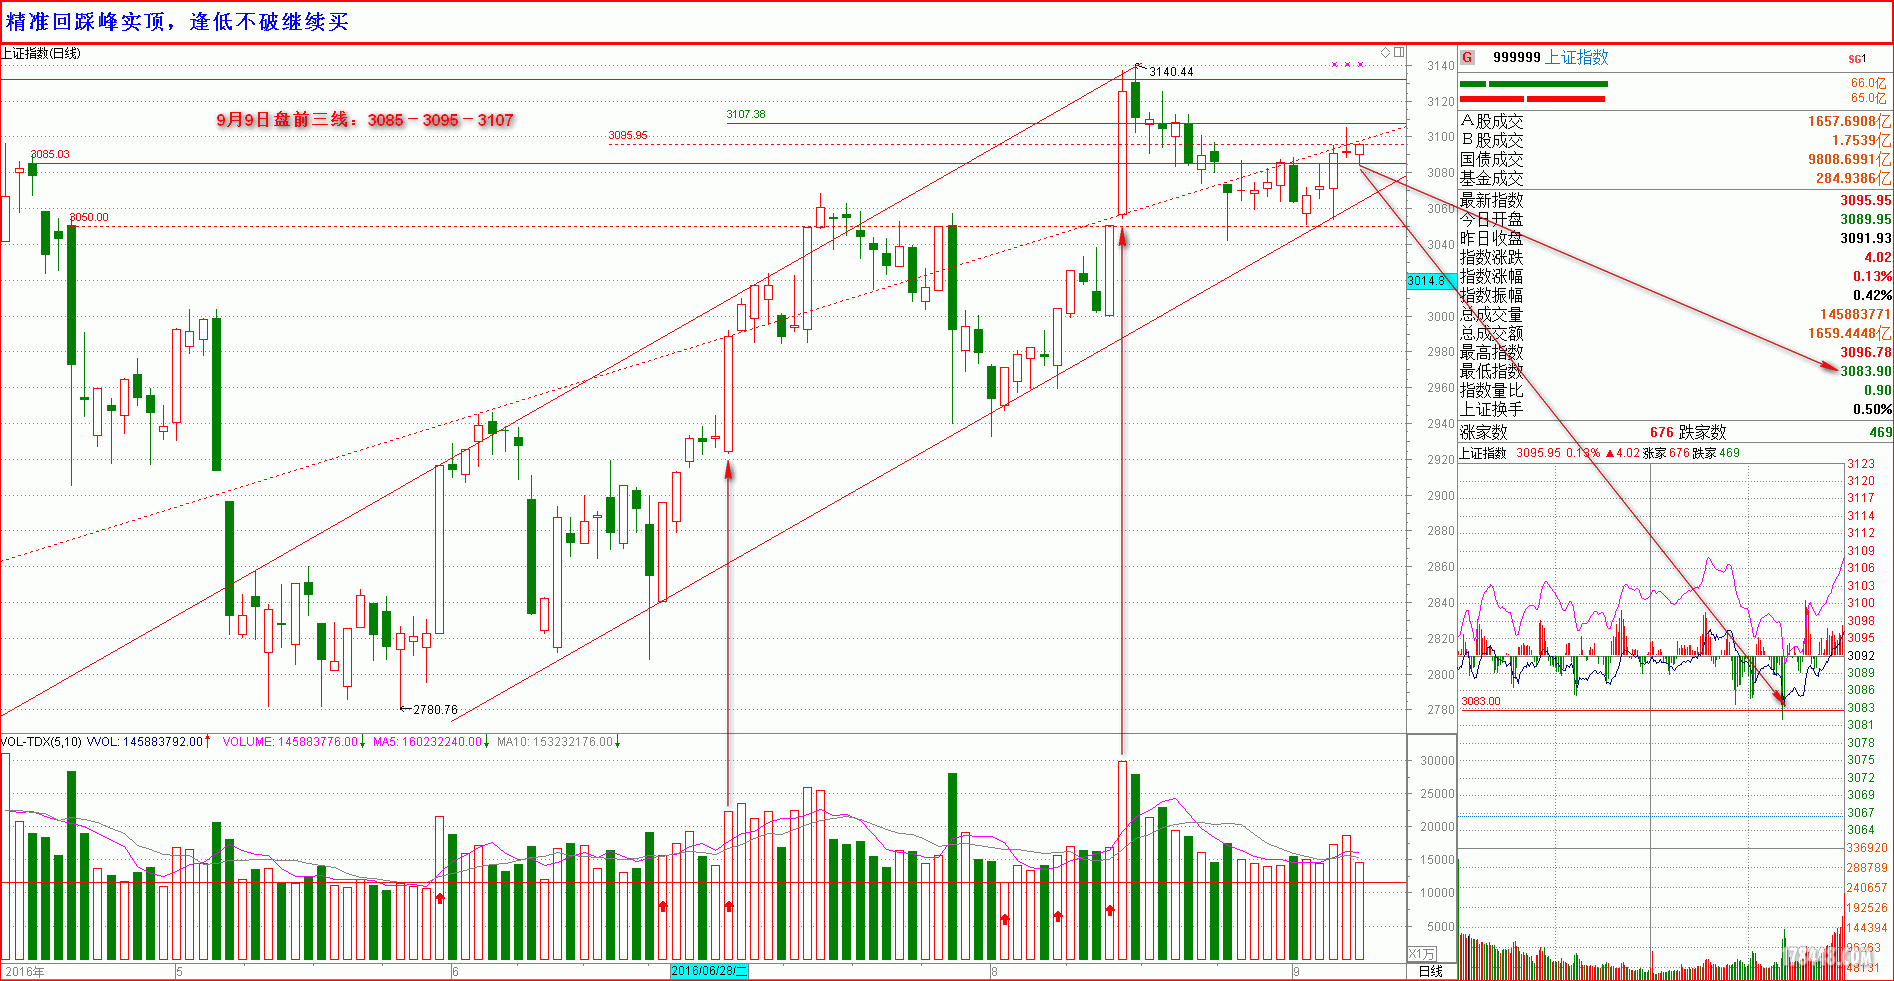1894x981 pixels.
Task: Click the 上证指数 name in quote panel
Action: (x=1577, y=57)
